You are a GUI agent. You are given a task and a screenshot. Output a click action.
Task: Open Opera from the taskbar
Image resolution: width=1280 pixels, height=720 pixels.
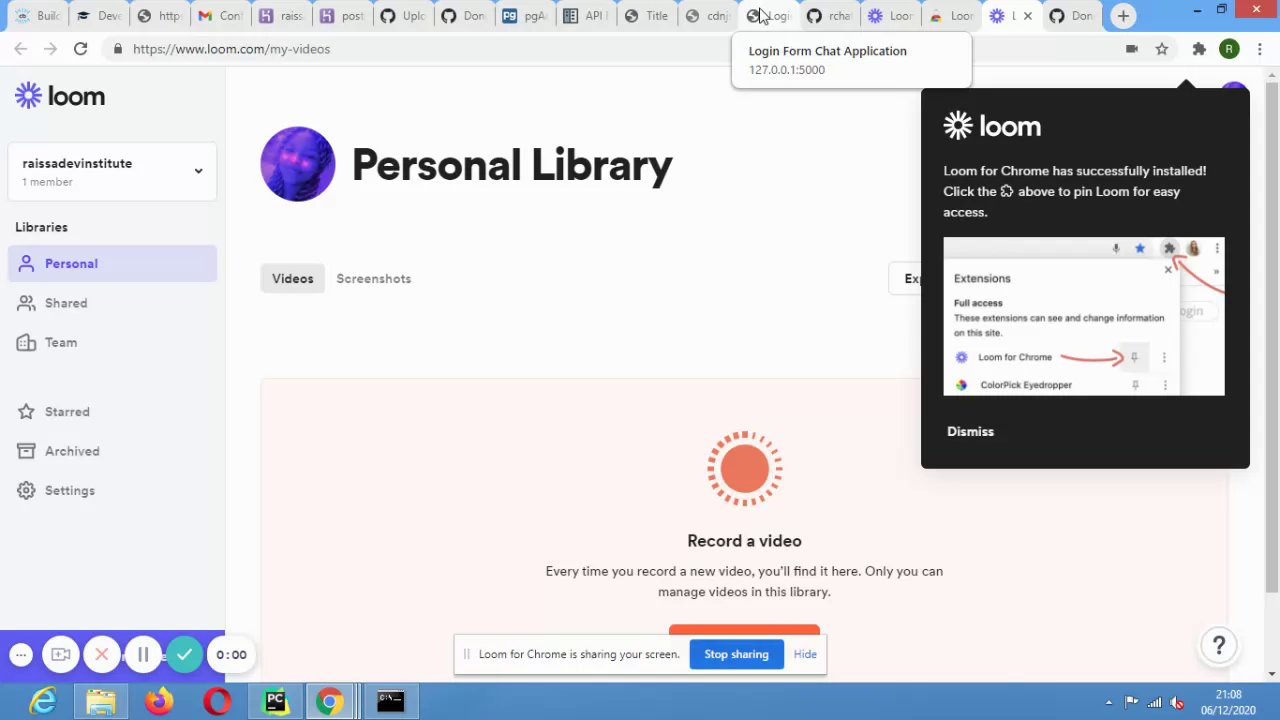(x=216, y=701)
